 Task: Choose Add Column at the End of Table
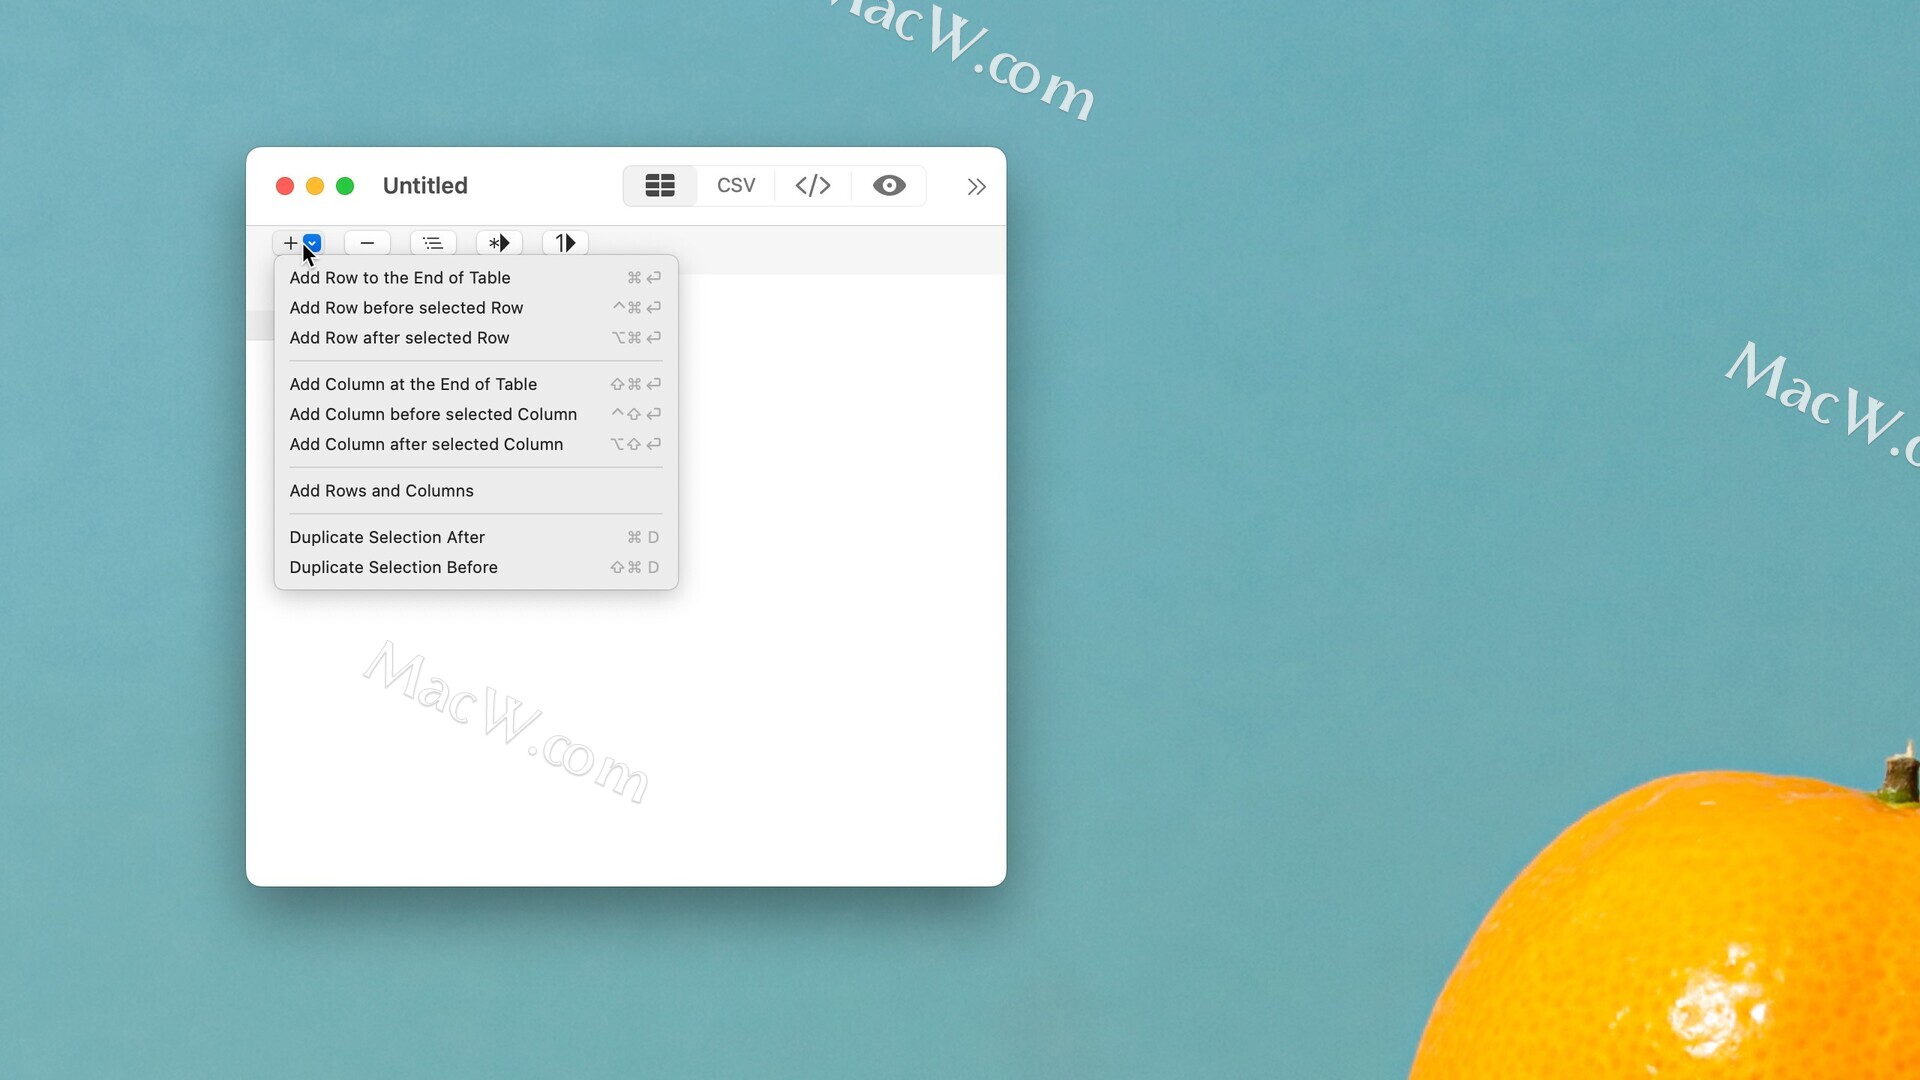click(x=476, y=384)
